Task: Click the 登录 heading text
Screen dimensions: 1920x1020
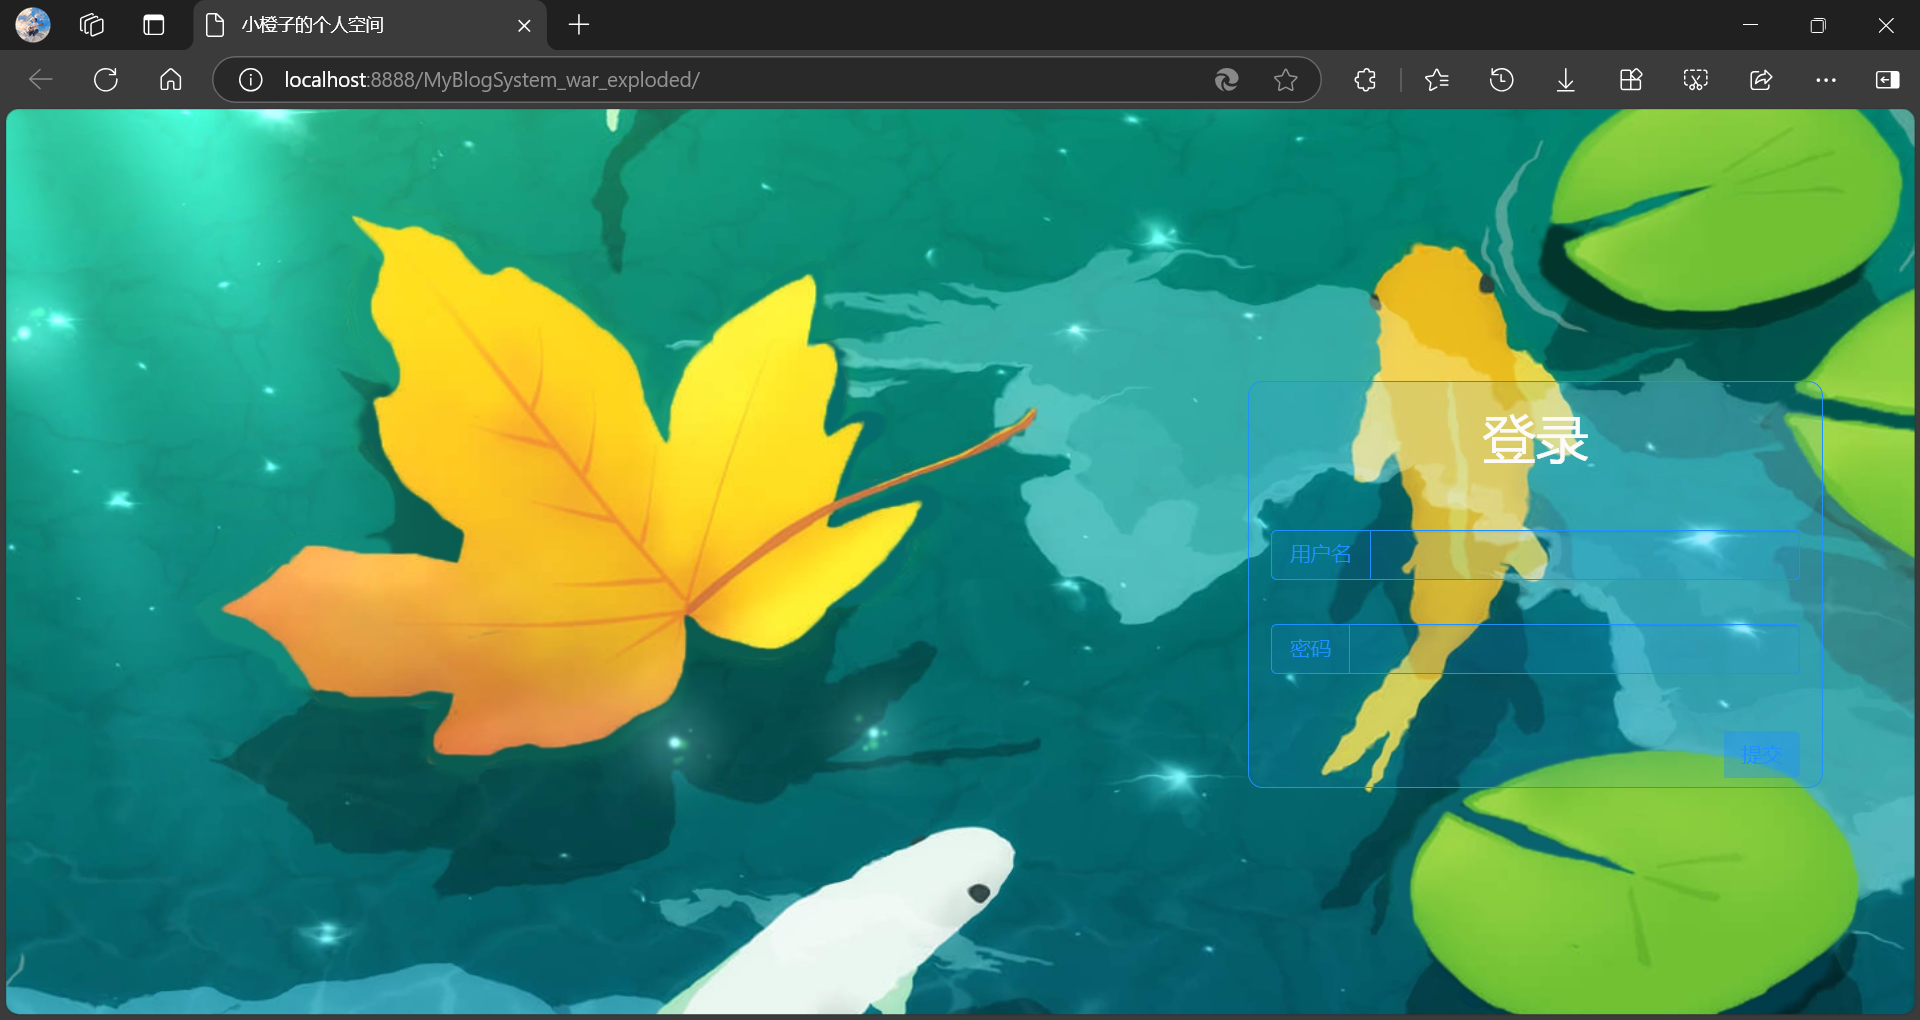Action: coord(1535,440)
